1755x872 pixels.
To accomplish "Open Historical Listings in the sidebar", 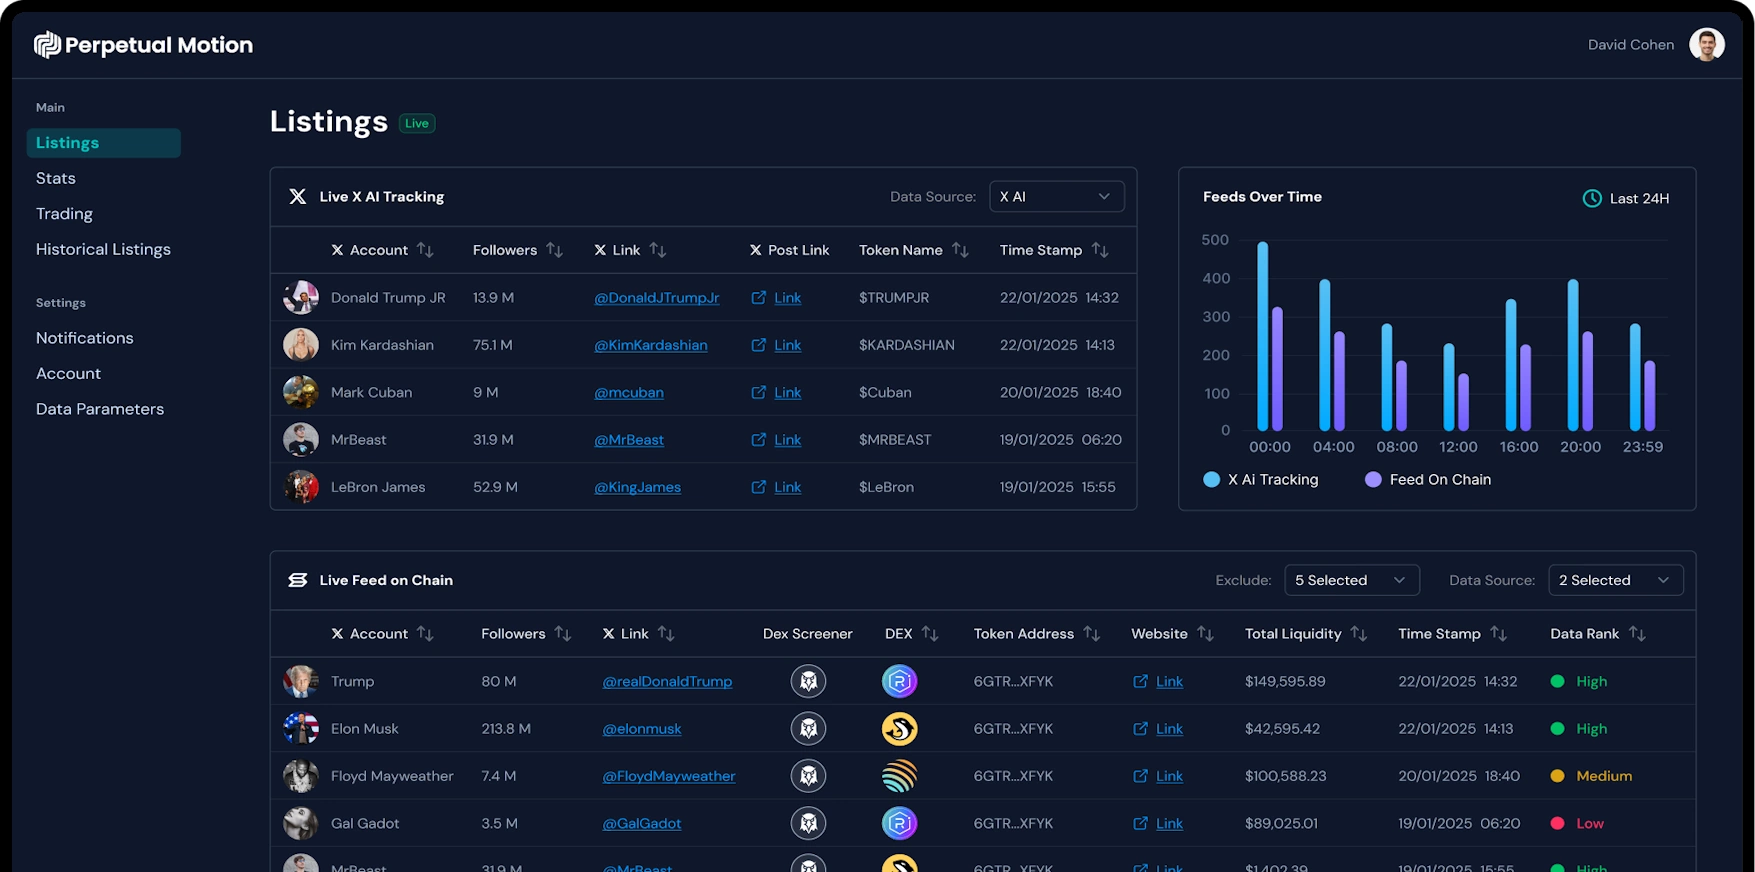I will coord(103,249).
